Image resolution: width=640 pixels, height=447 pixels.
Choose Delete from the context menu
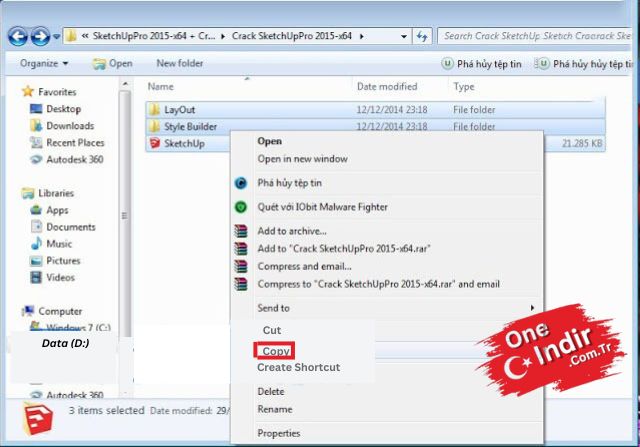tap(271, 391)
